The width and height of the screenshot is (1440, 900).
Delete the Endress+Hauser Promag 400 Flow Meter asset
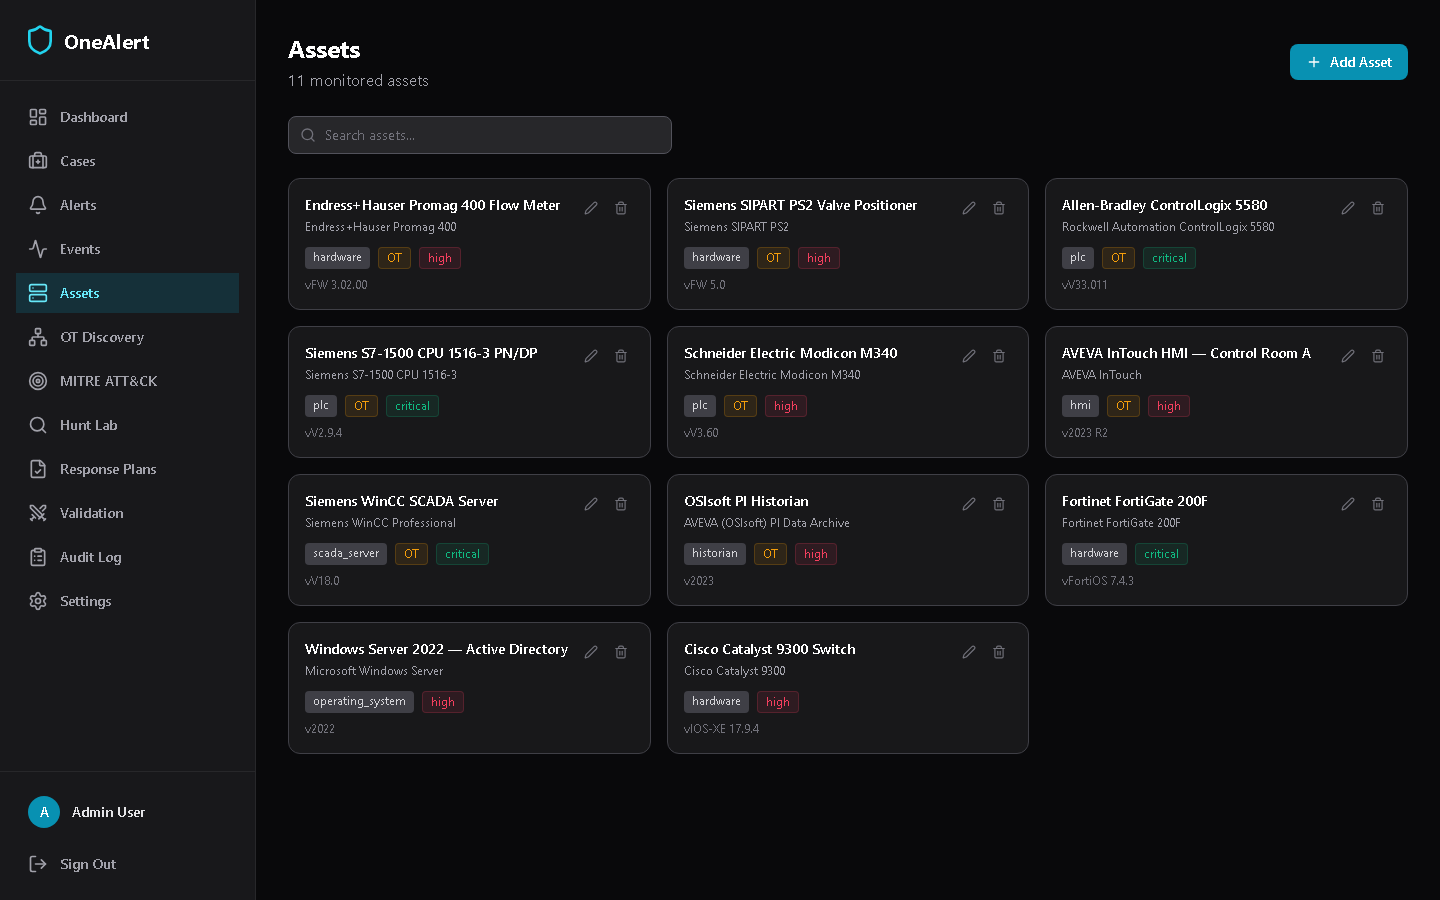[621, 208]
